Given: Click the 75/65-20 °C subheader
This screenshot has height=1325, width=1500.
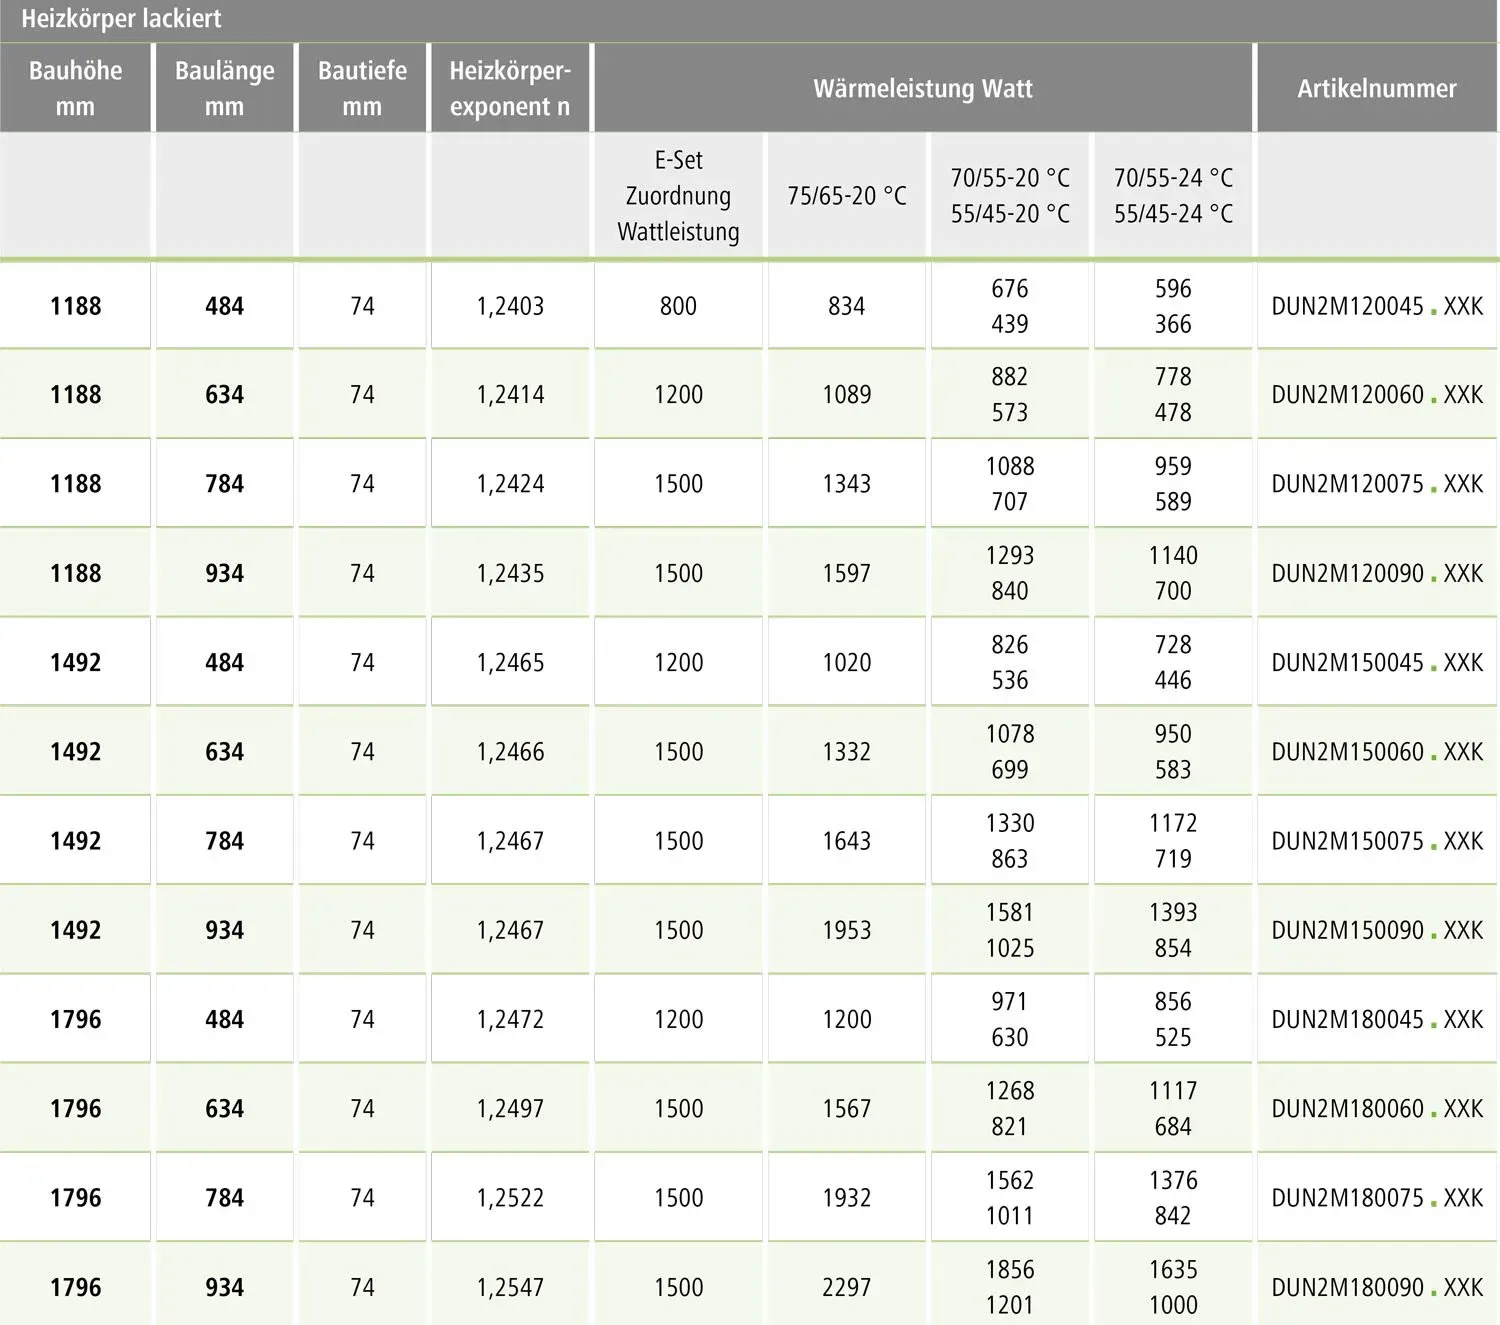Looking at the screenshot, I should [x=846, y=196].
